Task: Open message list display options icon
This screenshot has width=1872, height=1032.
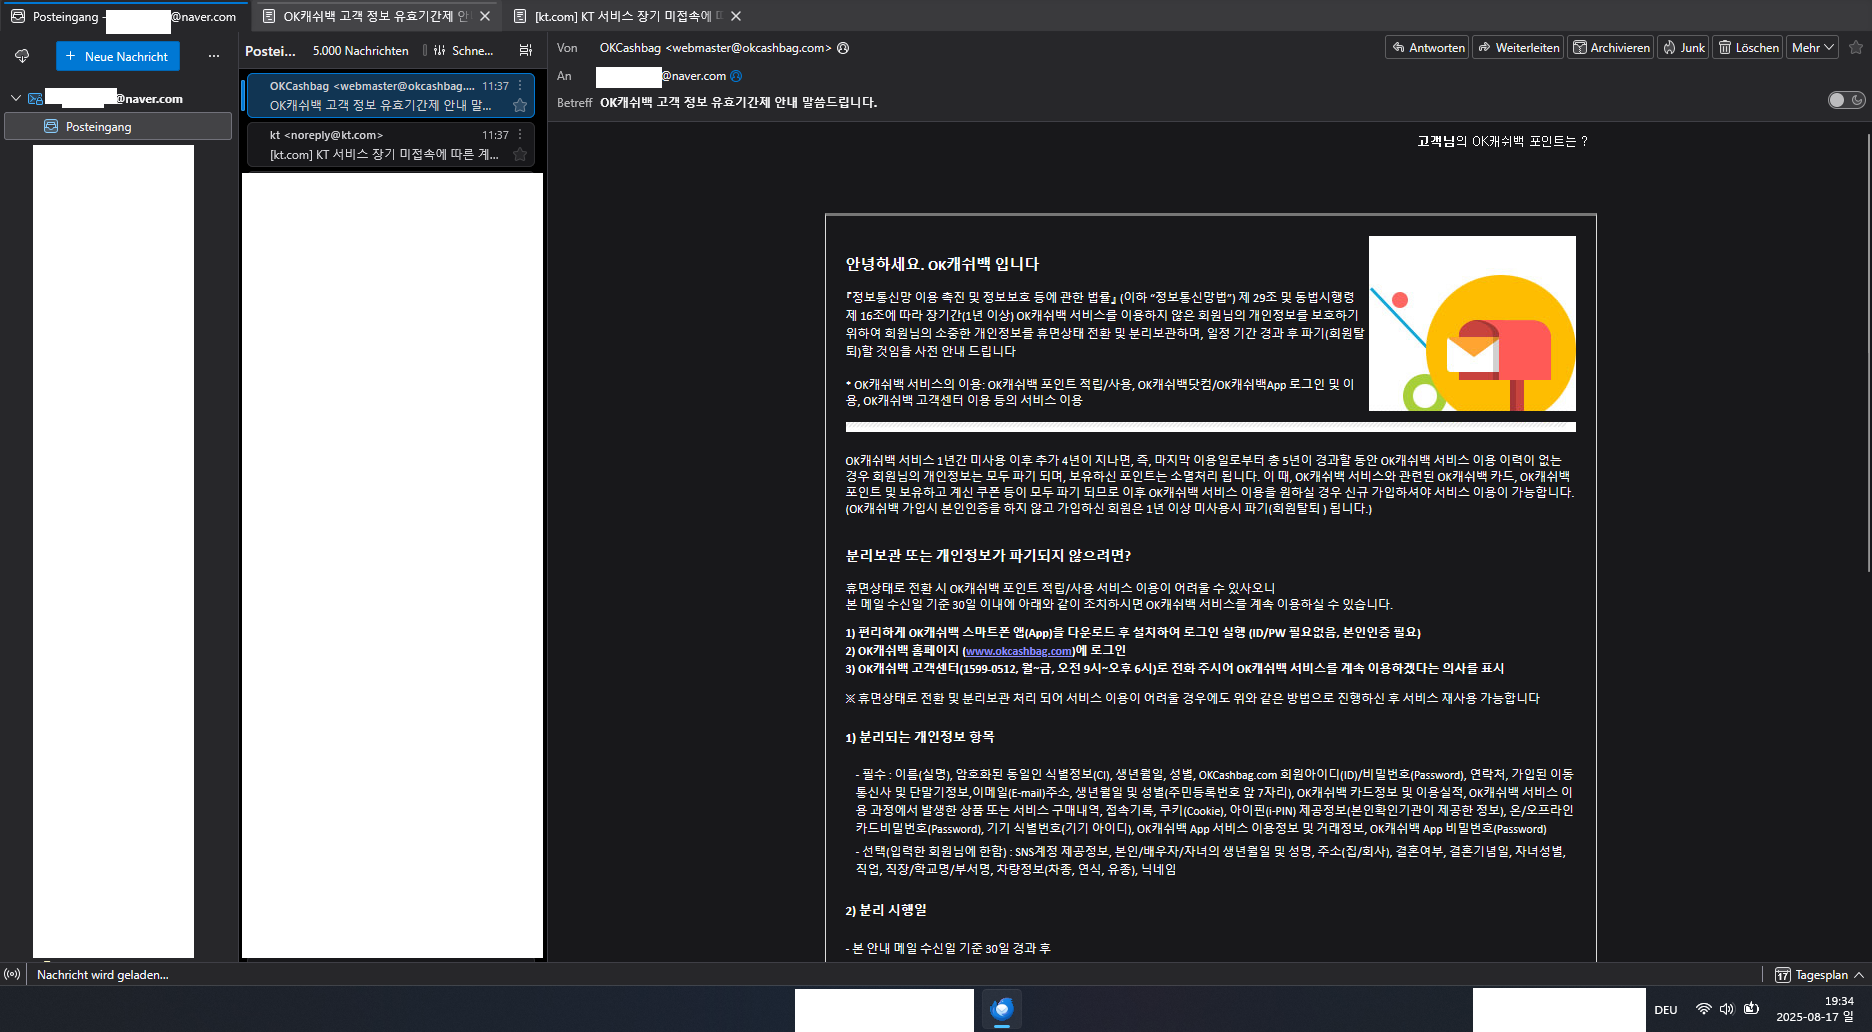Action: click(x=526, y=50)
